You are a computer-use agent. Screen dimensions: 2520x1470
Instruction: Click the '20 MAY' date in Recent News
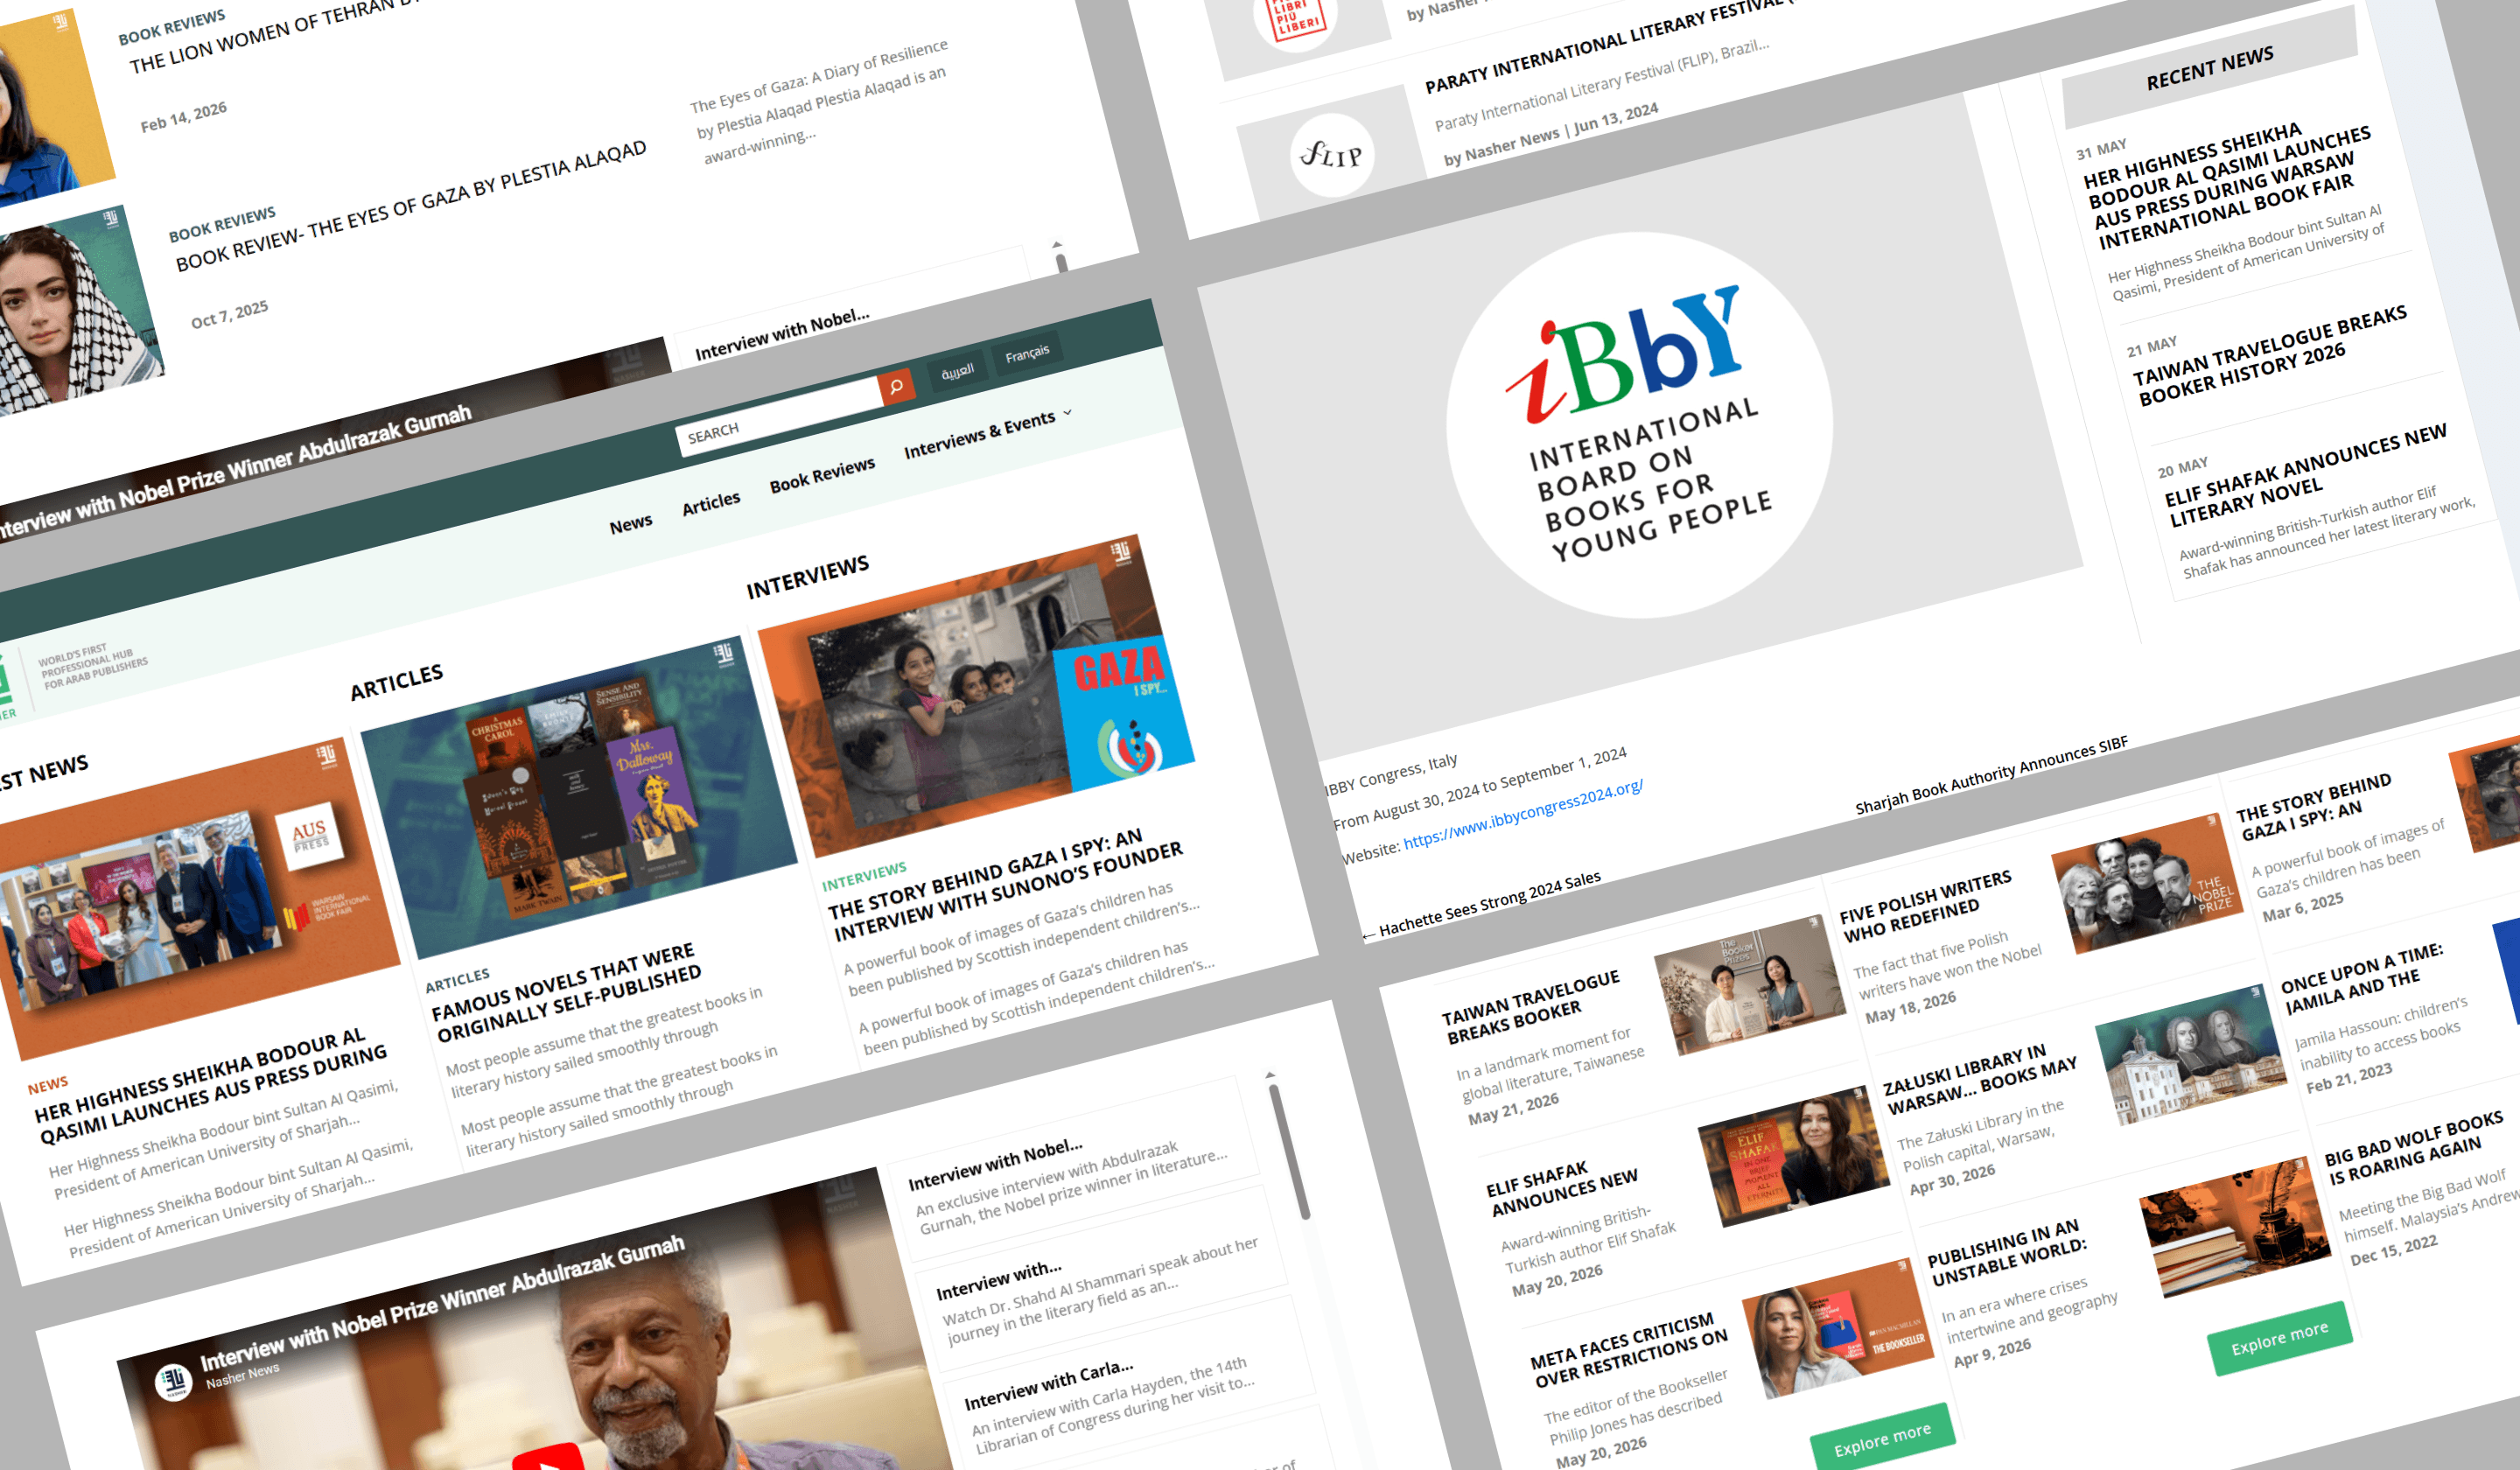click(2182, 467)
